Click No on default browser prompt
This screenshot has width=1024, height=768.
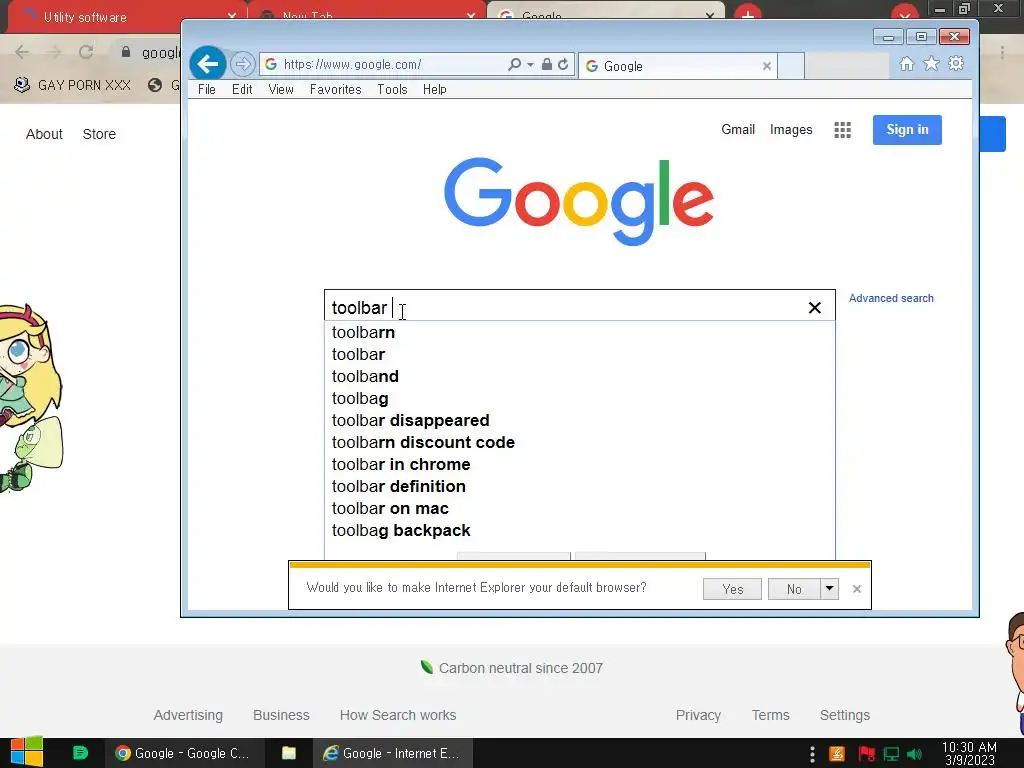(794, 589)
